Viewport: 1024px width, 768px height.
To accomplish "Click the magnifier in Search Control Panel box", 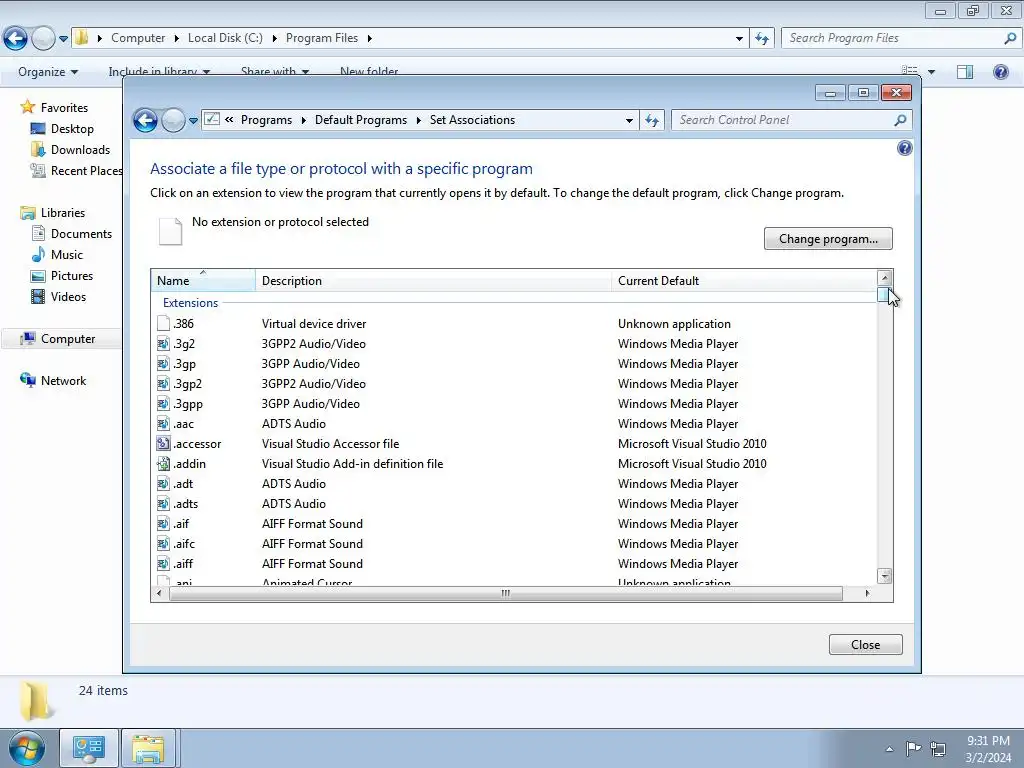I will coord(900,120).
